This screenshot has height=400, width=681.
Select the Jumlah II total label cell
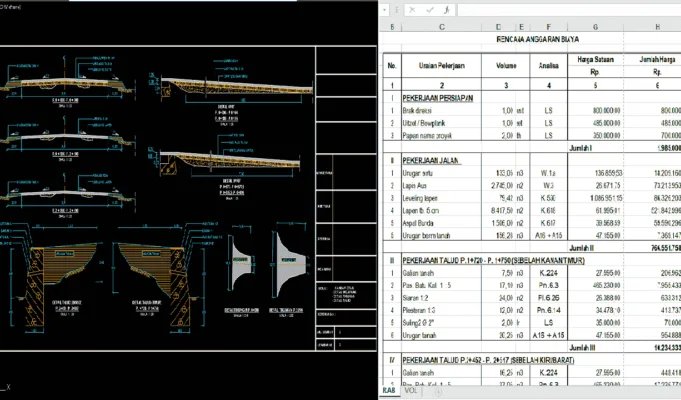click(582, 248)
